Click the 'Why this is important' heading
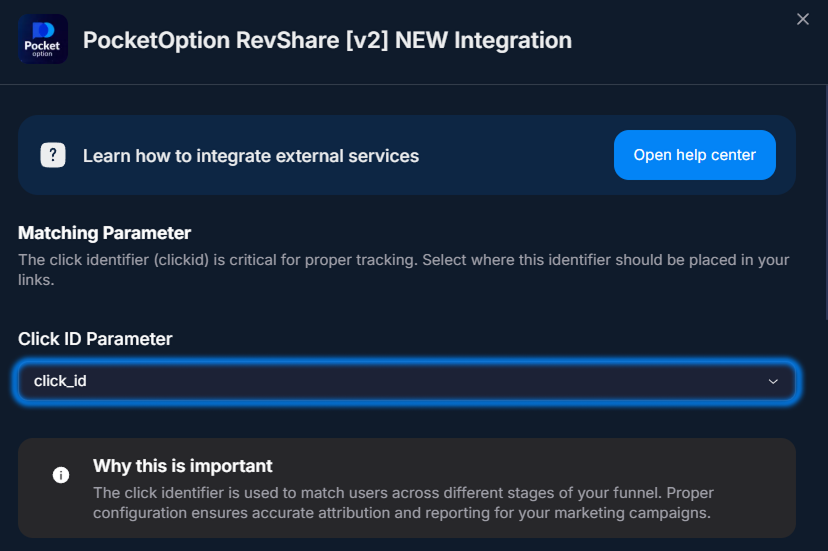The height and width of the screenshot is (551, 828). 183,466
